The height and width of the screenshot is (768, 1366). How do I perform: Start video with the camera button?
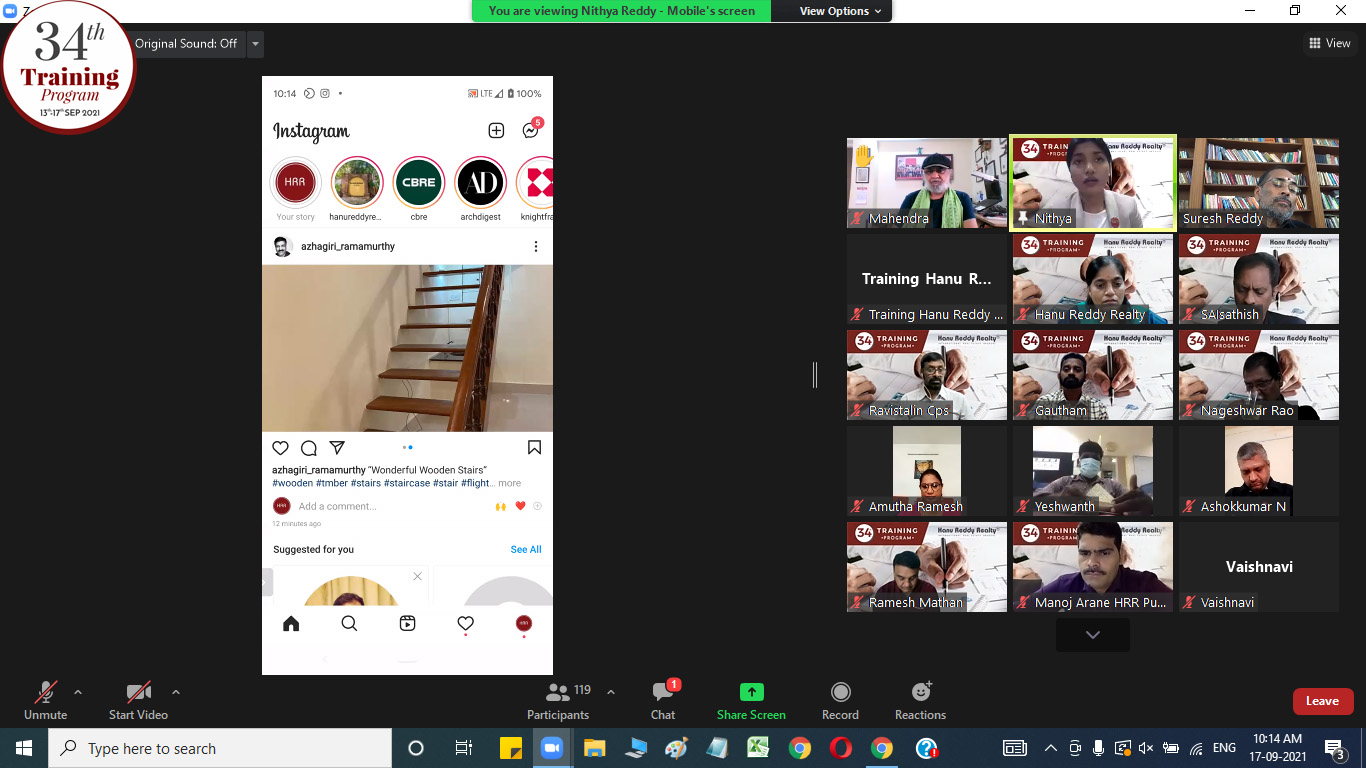tap(138, 700)
